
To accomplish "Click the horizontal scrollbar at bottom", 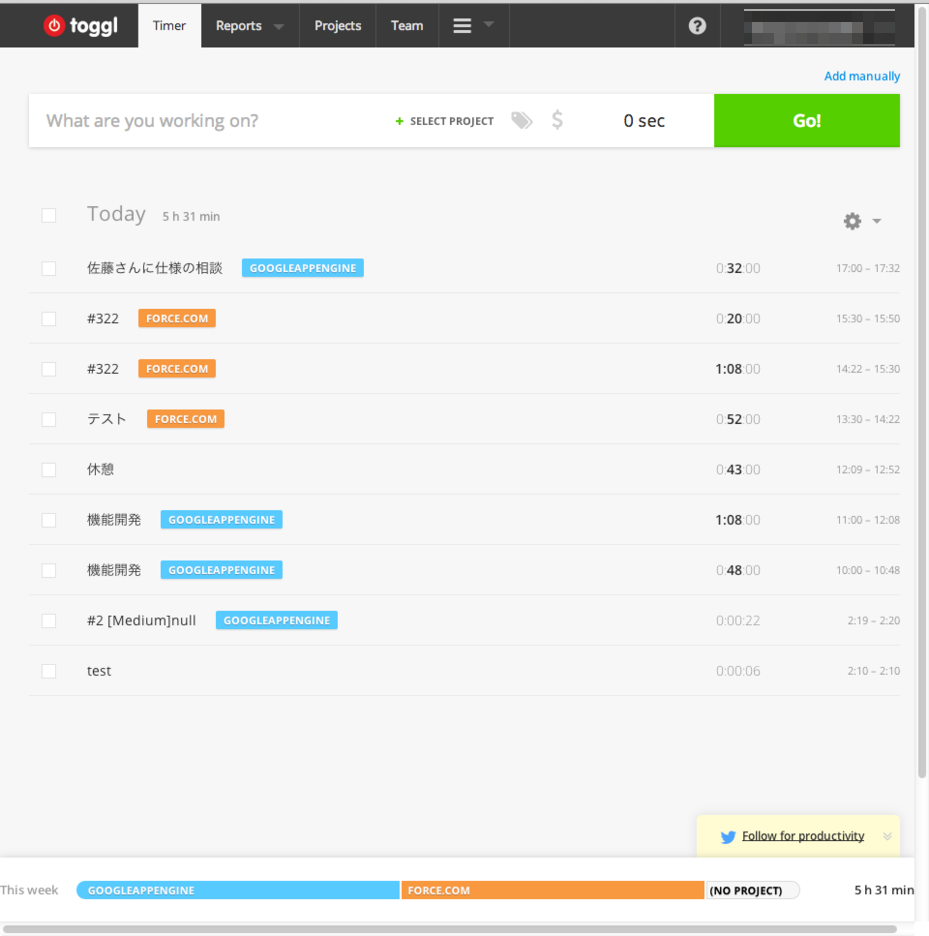I will point(450,929).
